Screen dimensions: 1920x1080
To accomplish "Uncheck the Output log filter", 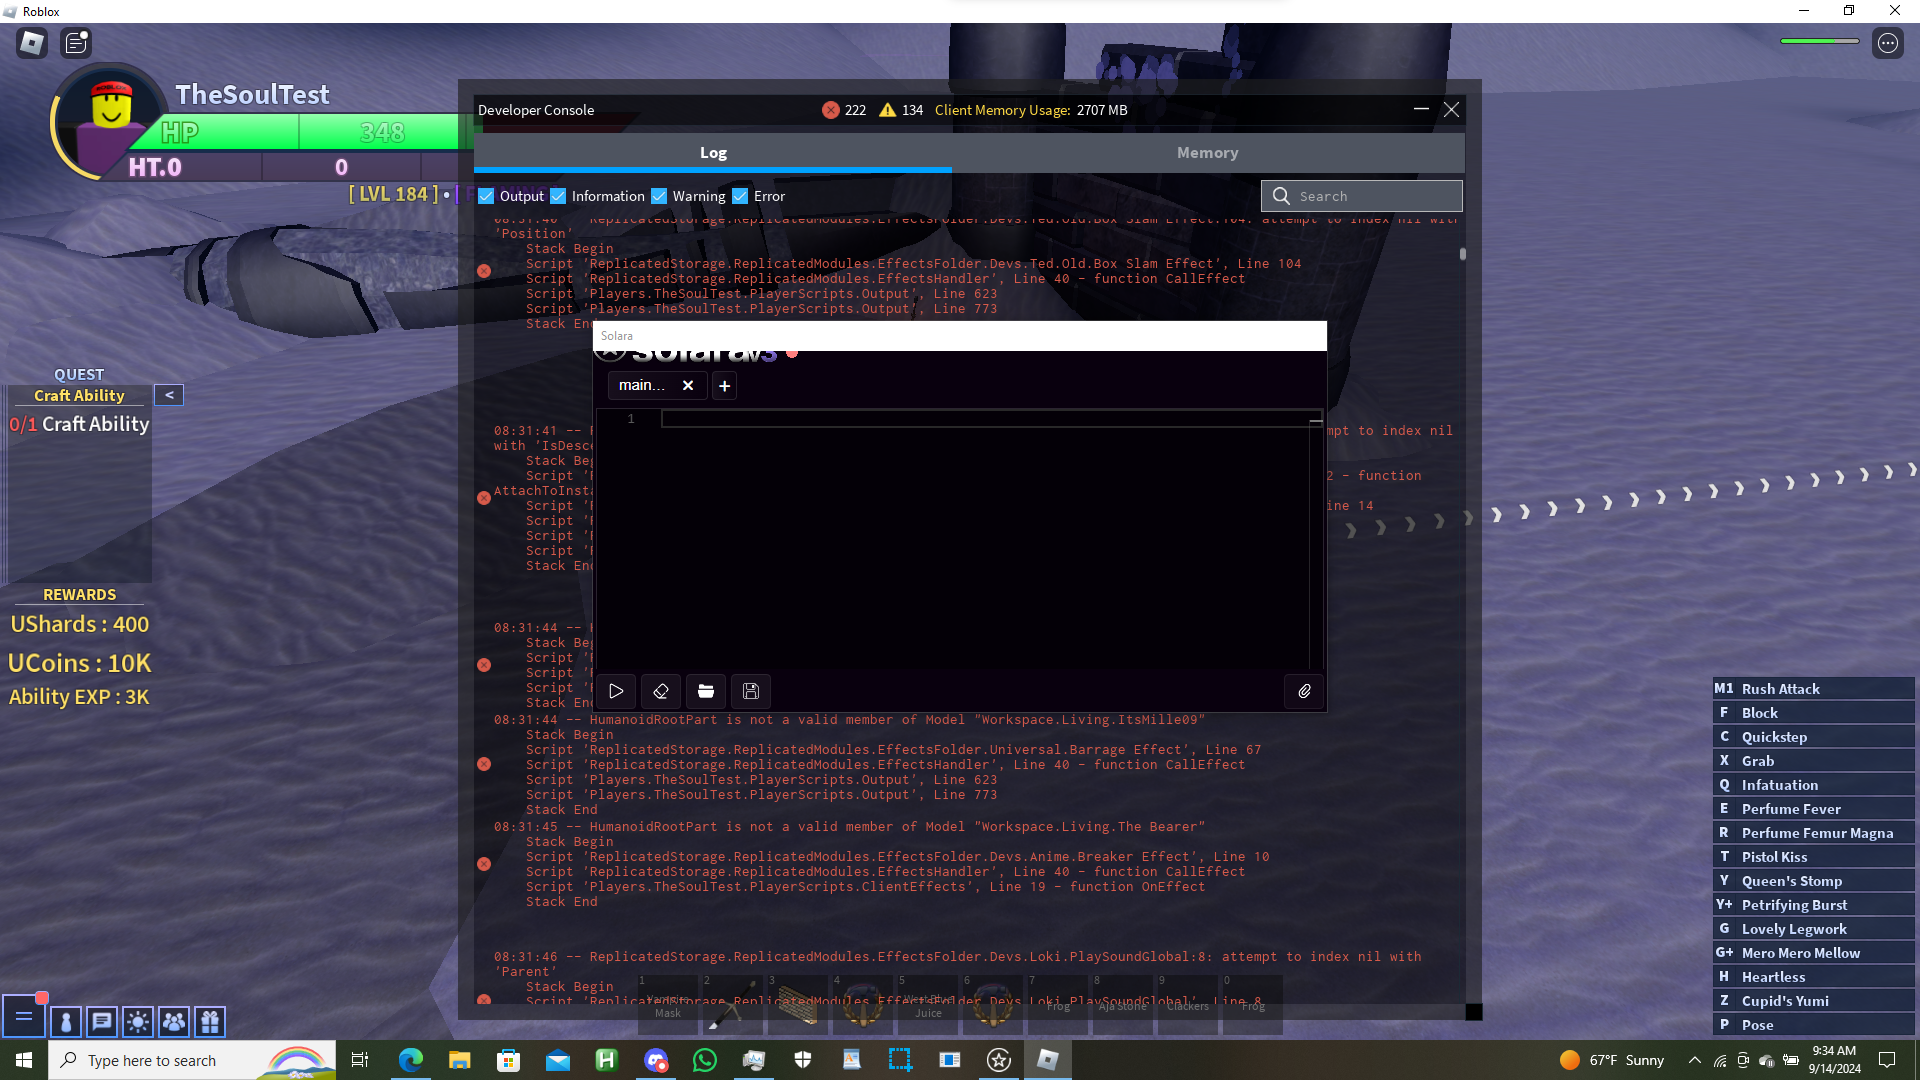I will click(486, 196).
